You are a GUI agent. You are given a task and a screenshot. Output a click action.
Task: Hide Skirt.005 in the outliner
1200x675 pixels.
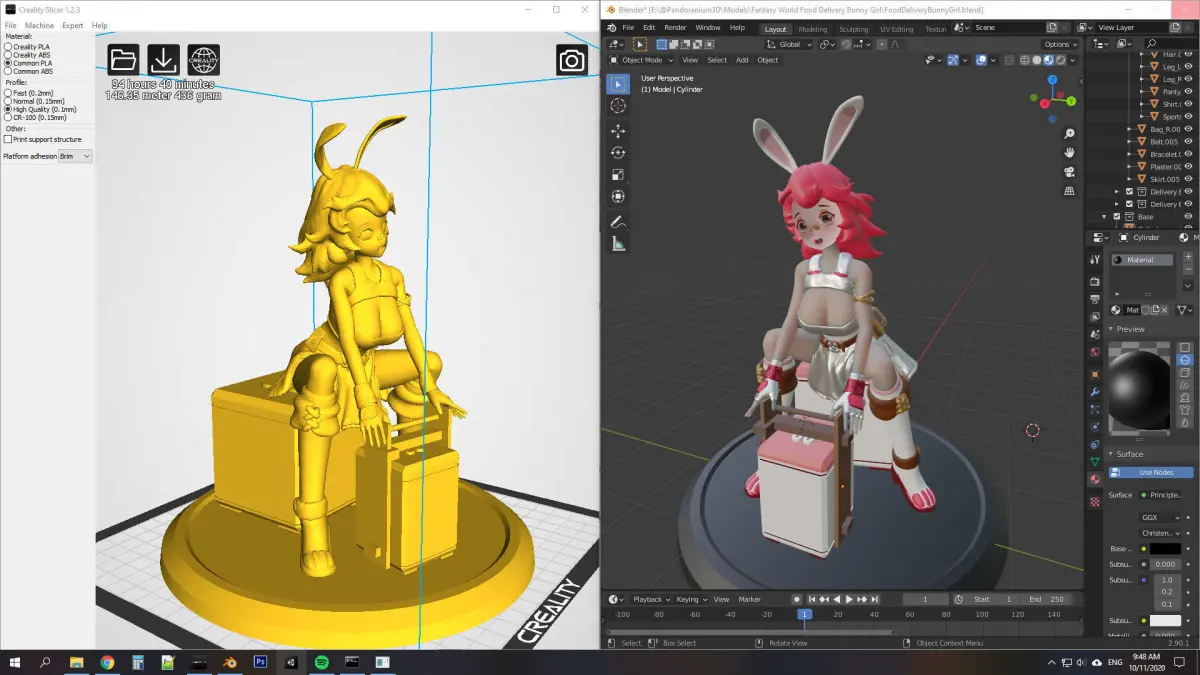tap(1188, 179)
